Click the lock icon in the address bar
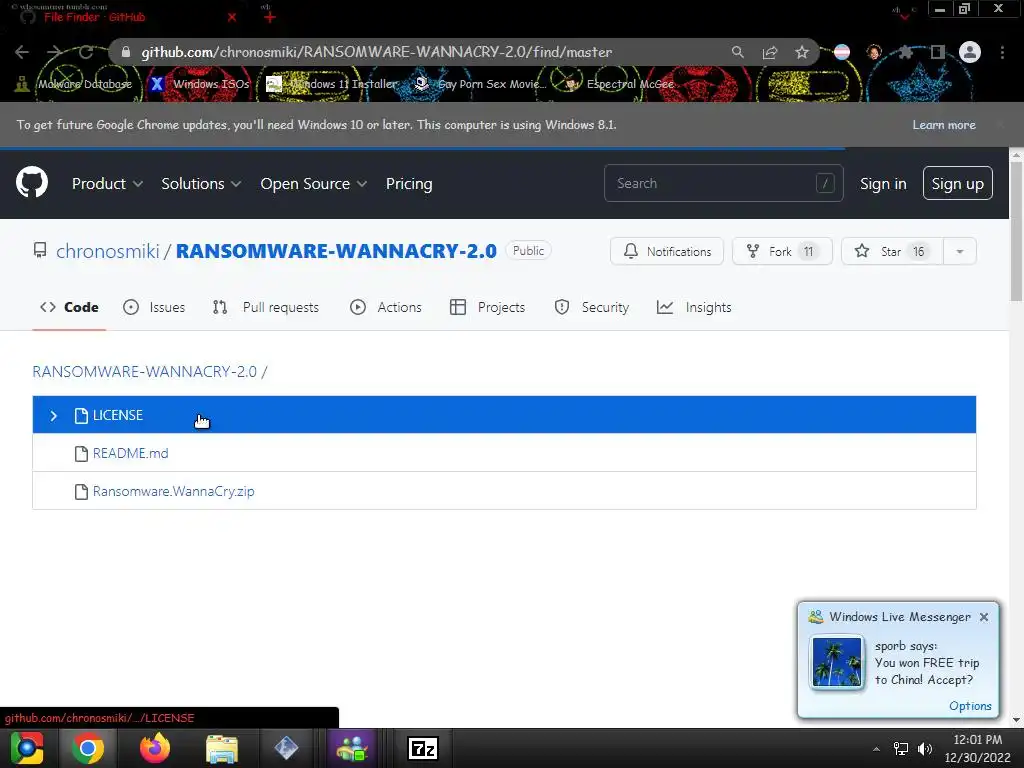 [x=126, y=52]
